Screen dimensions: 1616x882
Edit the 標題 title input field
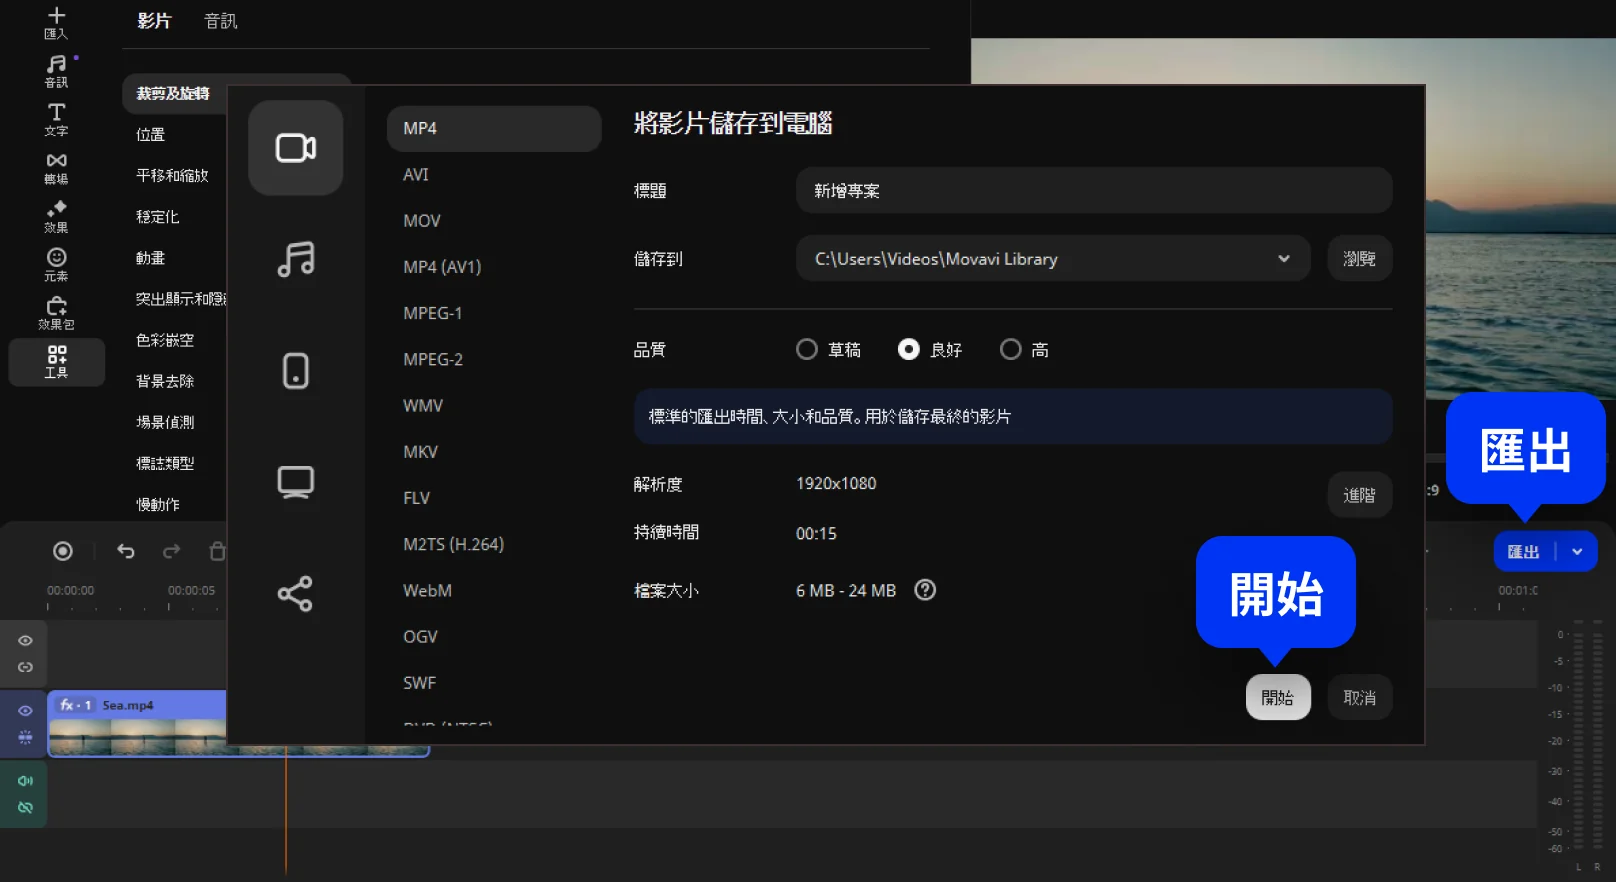tap(1094, 190)
